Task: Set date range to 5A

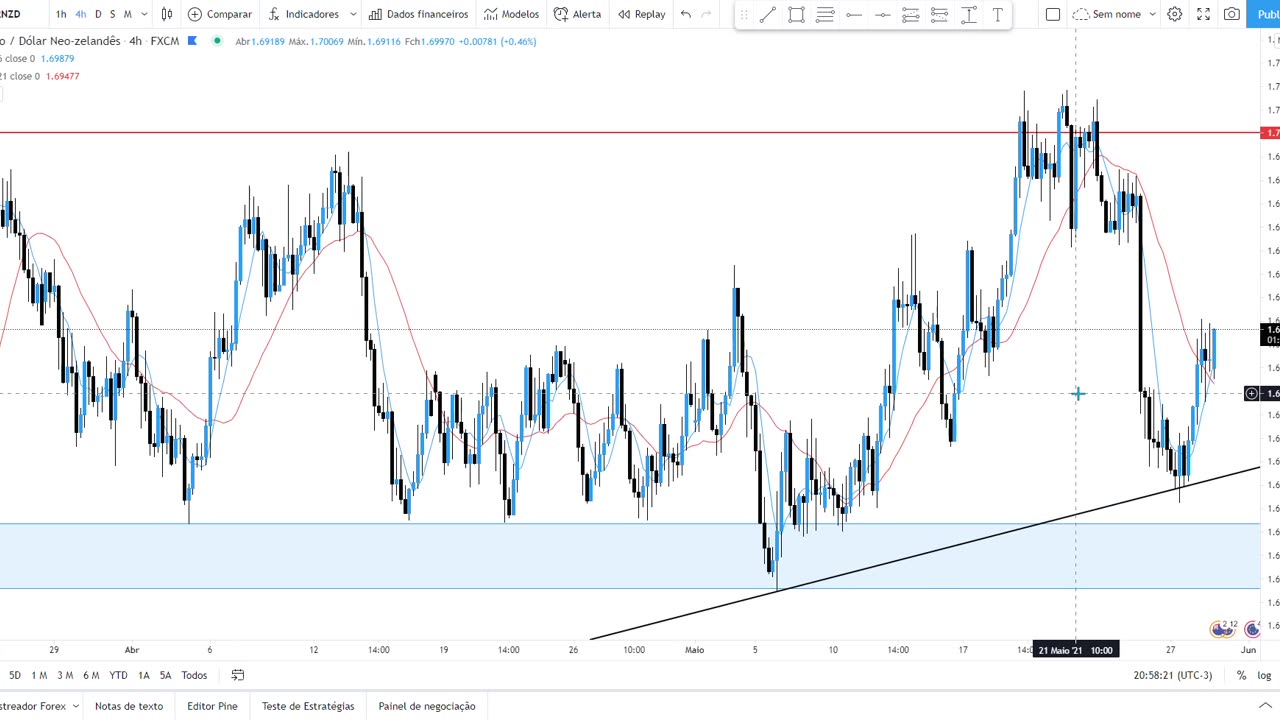Action: click(165, 675)
